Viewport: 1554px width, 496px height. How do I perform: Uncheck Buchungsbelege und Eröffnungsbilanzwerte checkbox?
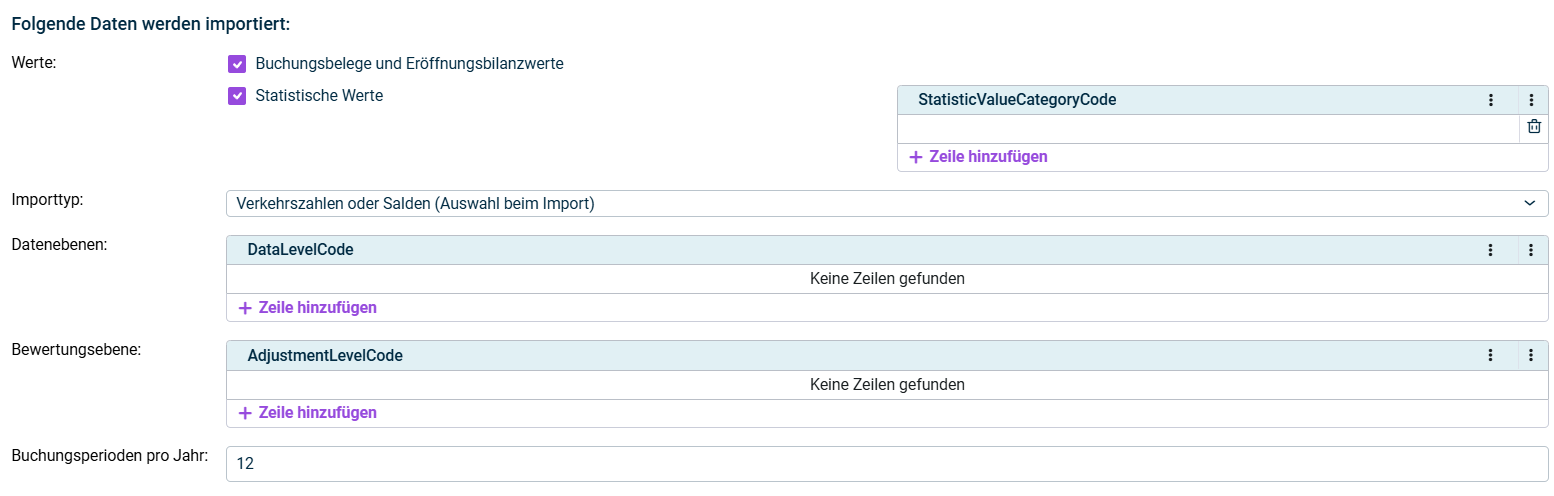coord(237,64)
